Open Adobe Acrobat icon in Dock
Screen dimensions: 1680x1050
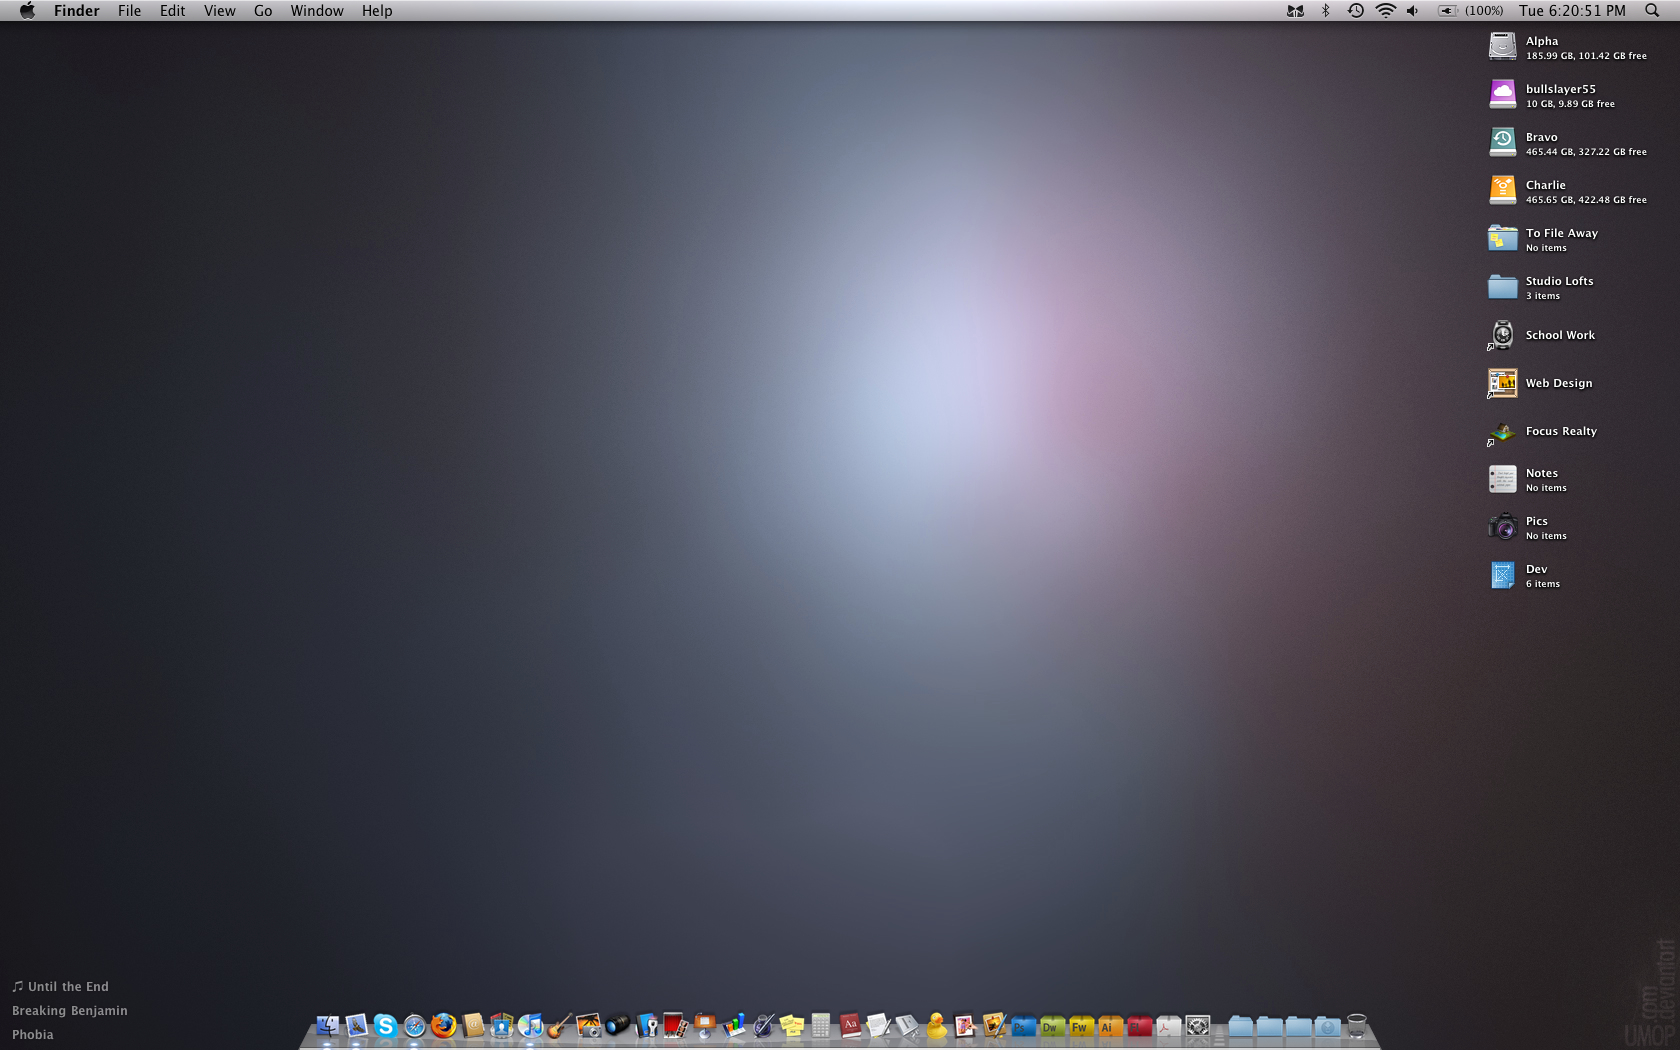[1168, 1026]
